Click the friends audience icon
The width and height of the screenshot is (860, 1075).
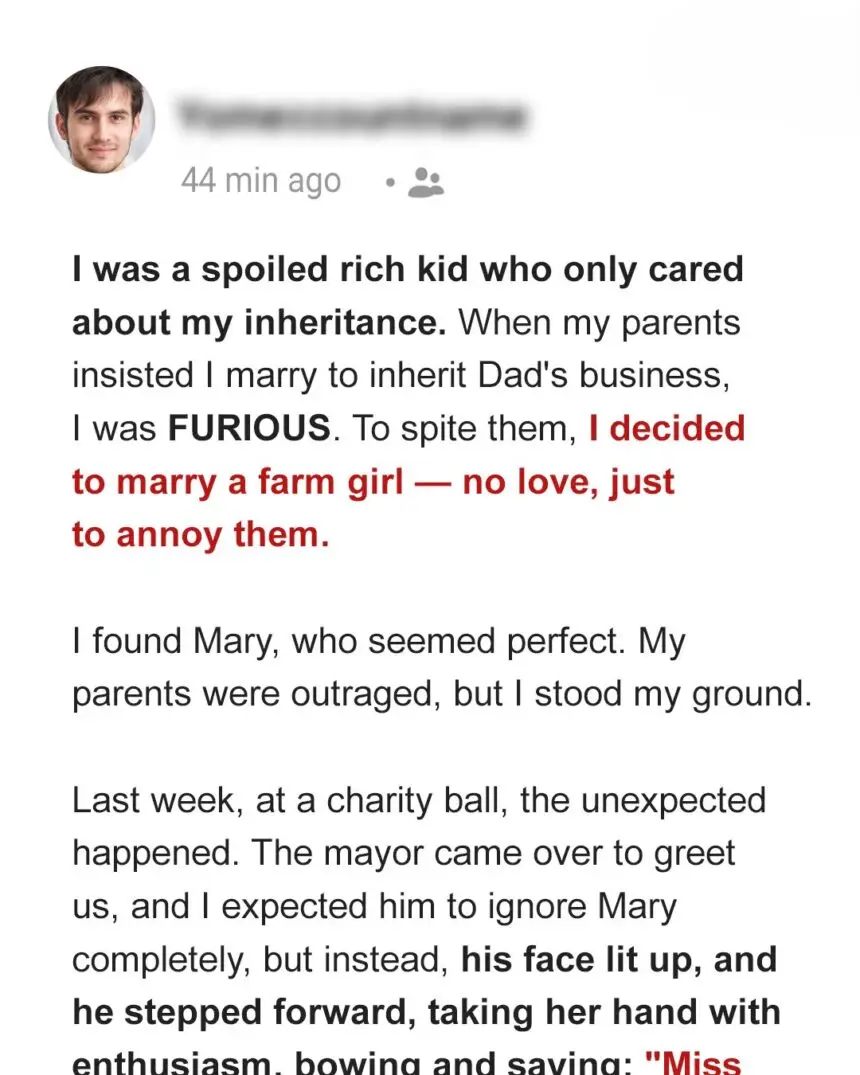(428, 182)
